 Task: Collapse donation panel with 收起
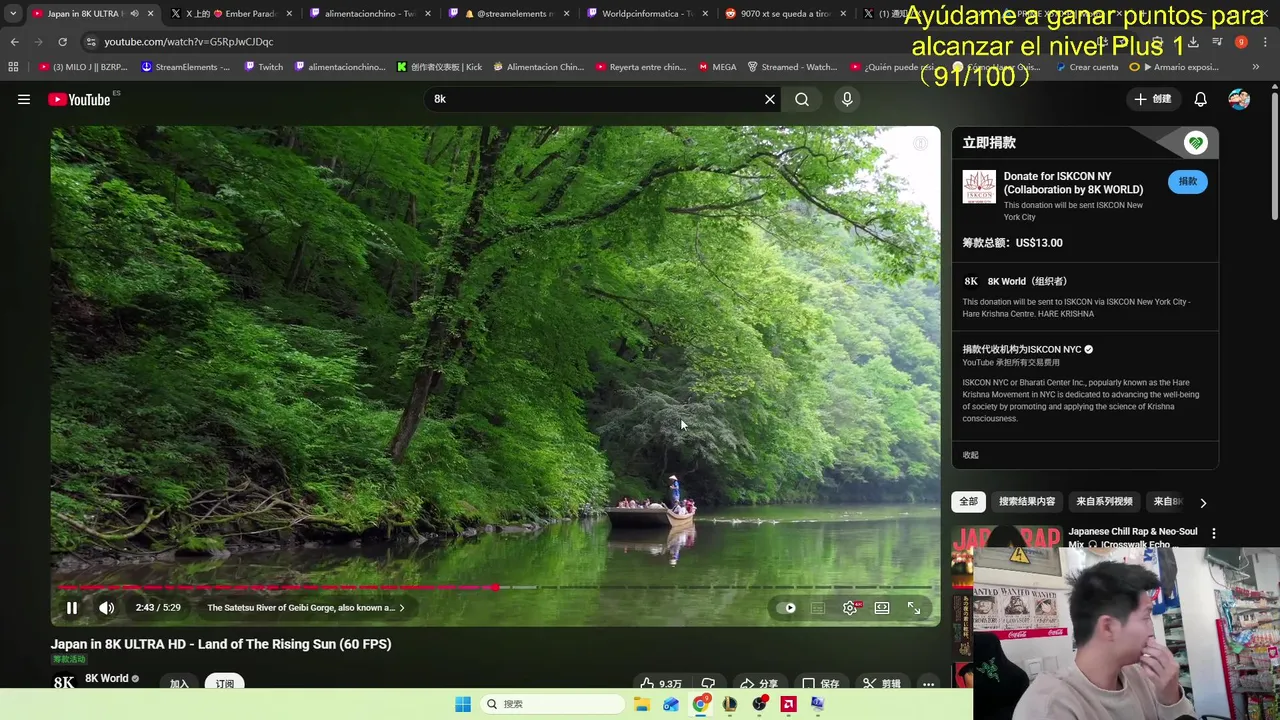tap(970, 455)
